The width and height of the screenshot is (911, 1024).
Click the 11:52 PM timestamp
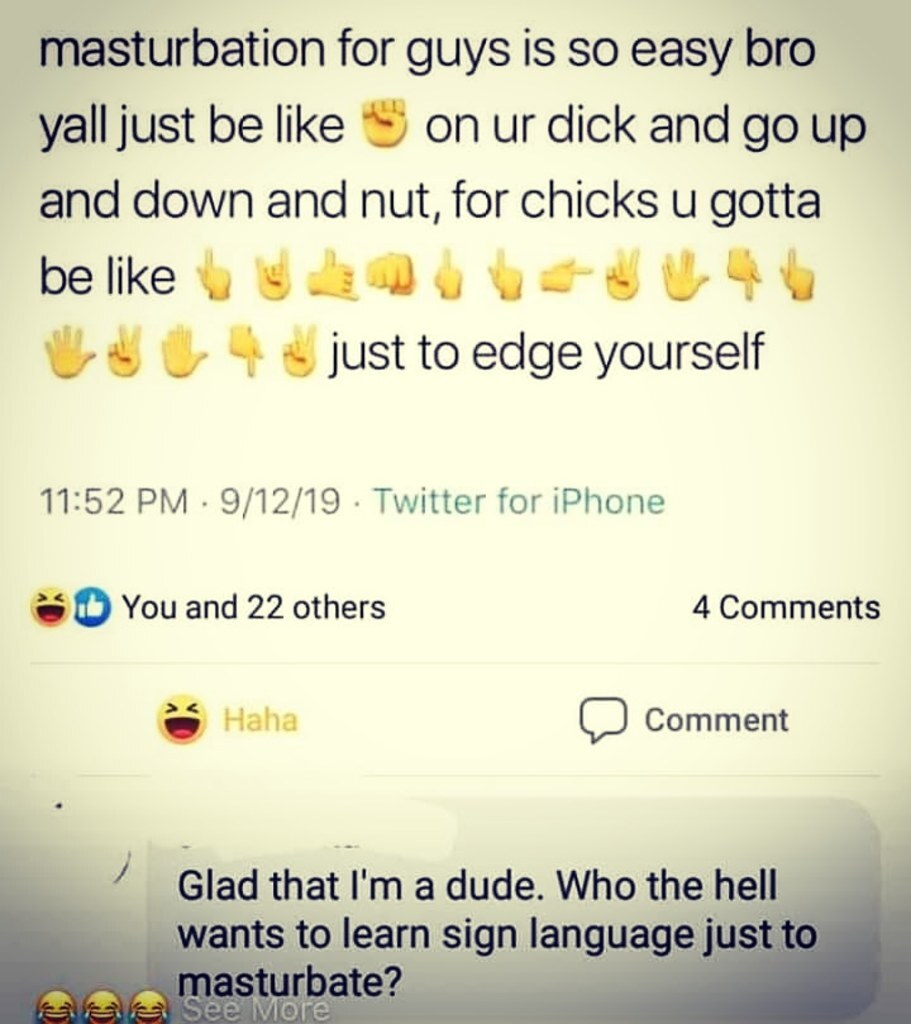pos(113,502)
